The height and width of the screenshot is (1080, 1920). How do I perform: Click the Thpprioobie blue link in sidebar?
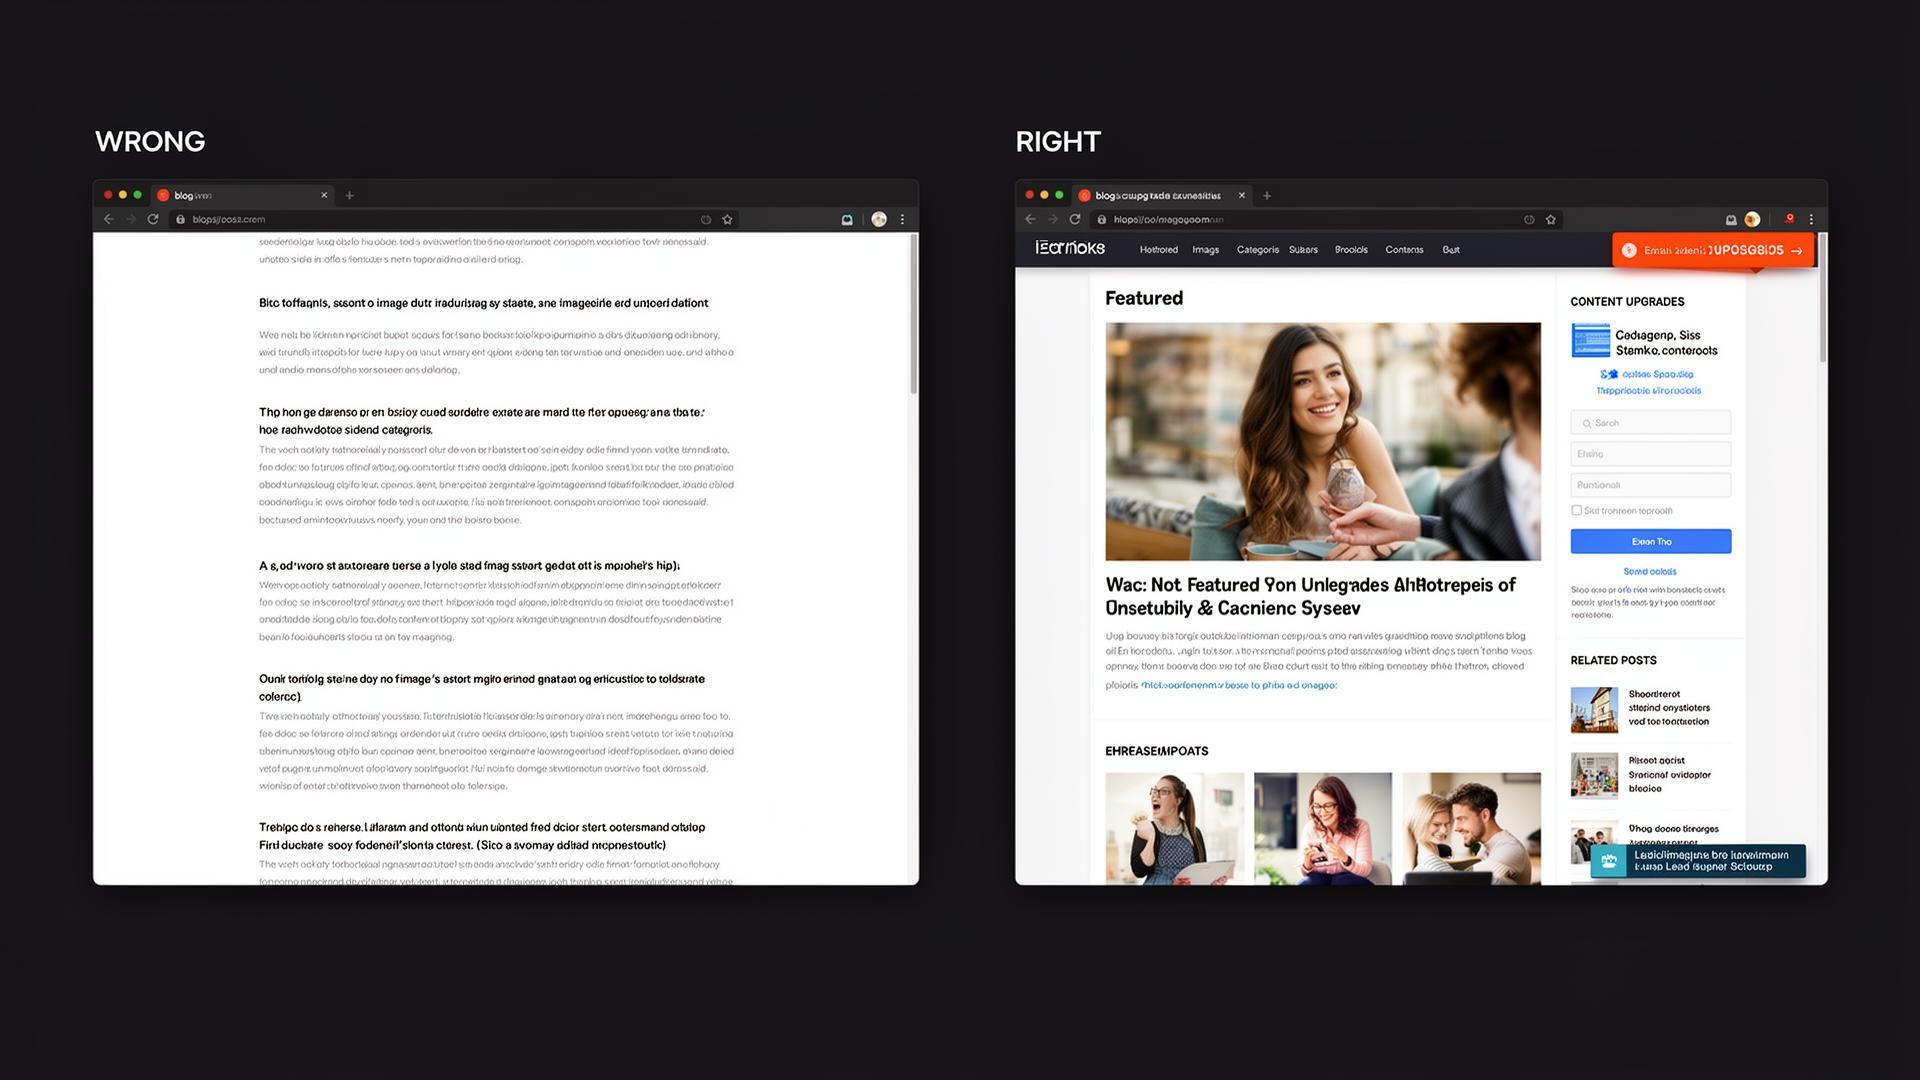coord(1648,391)
